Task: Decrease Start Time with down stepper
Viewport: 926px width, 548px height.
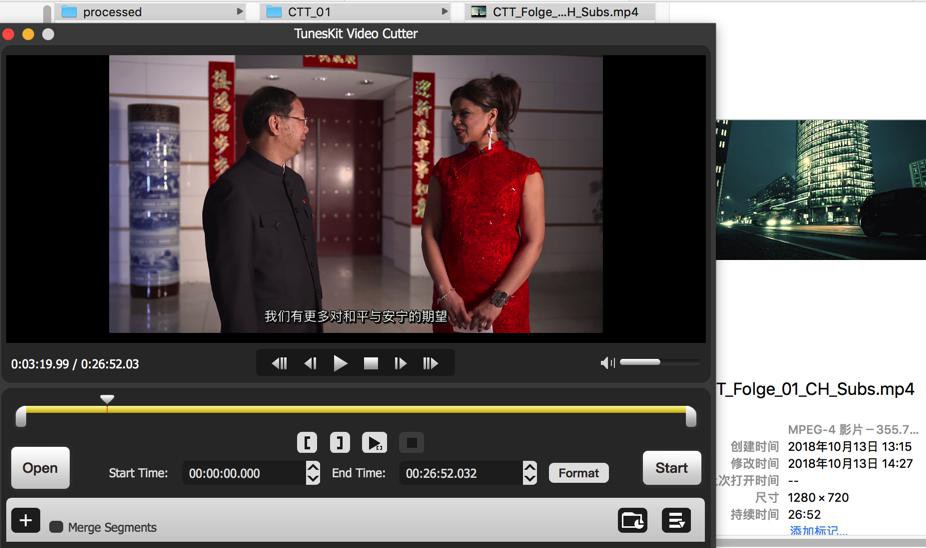Action: (x=313, y=479)
